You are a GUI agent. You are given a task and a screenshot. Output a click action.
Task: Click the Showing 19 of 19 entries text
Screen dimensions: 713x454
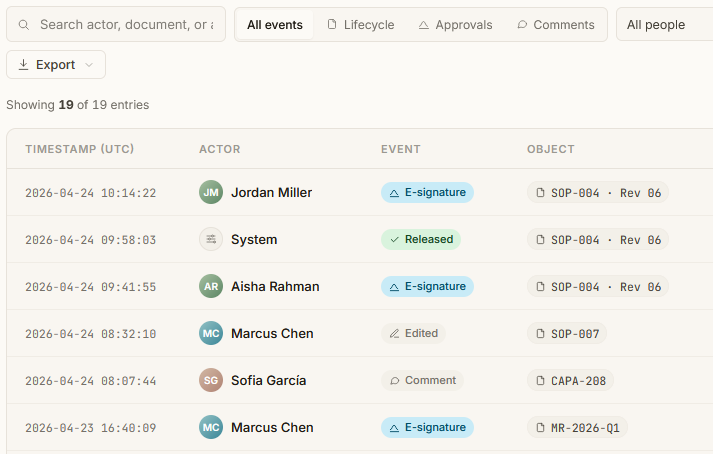78,105
